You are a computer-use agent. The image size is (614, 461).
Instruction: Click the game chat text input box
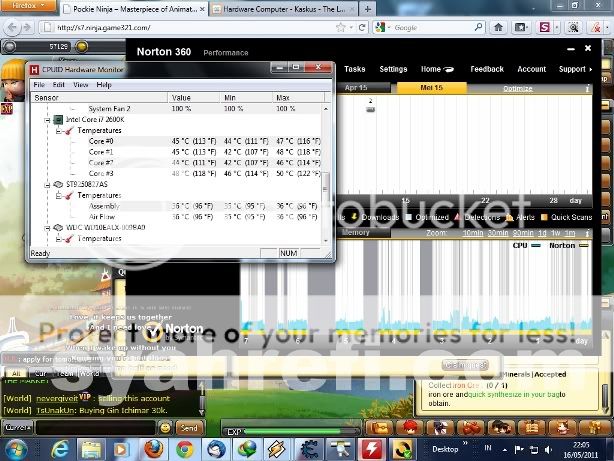click(96, 427)
